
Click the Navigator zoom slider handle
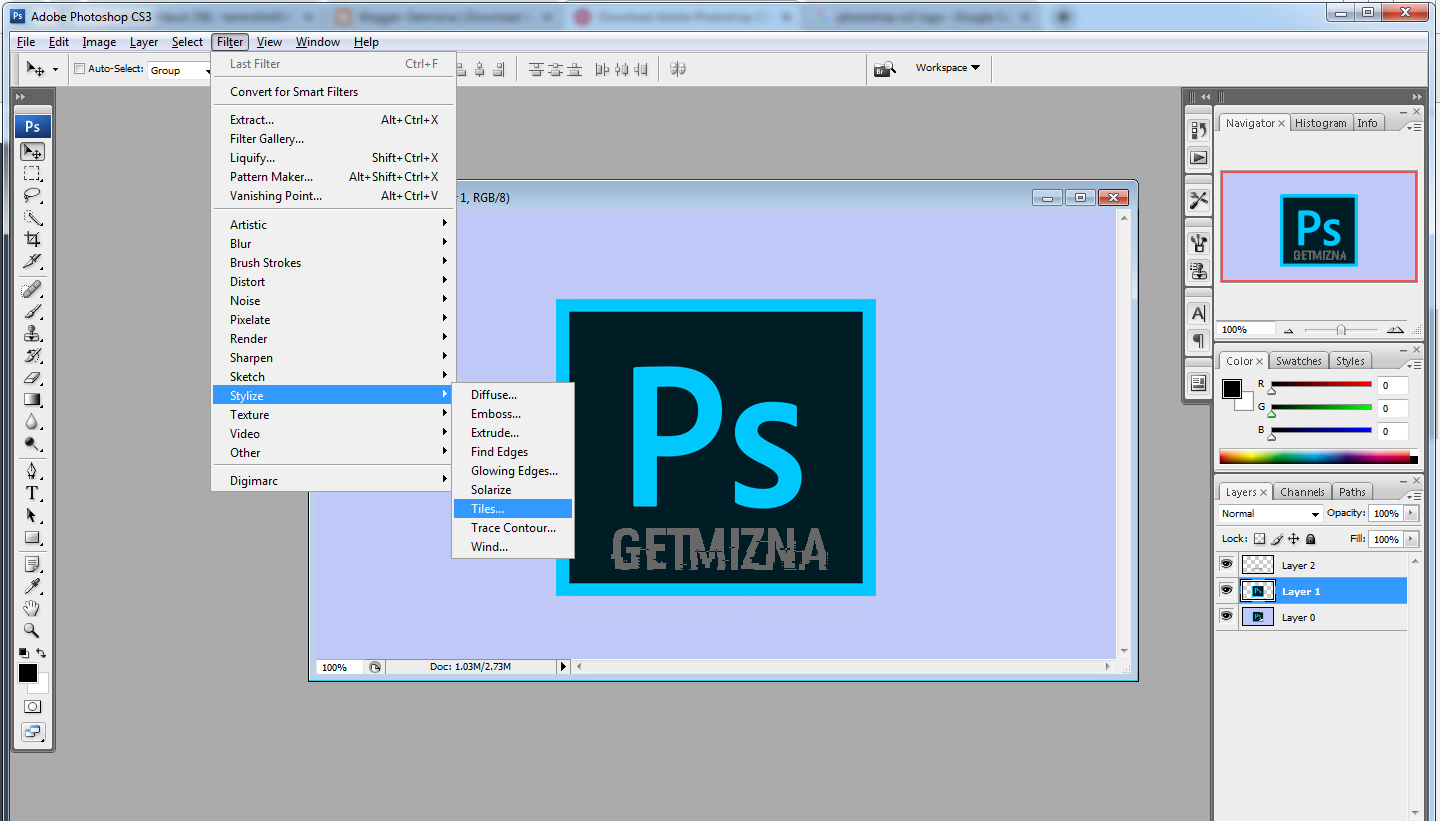pyautogui.click(x=1341, y=330)
